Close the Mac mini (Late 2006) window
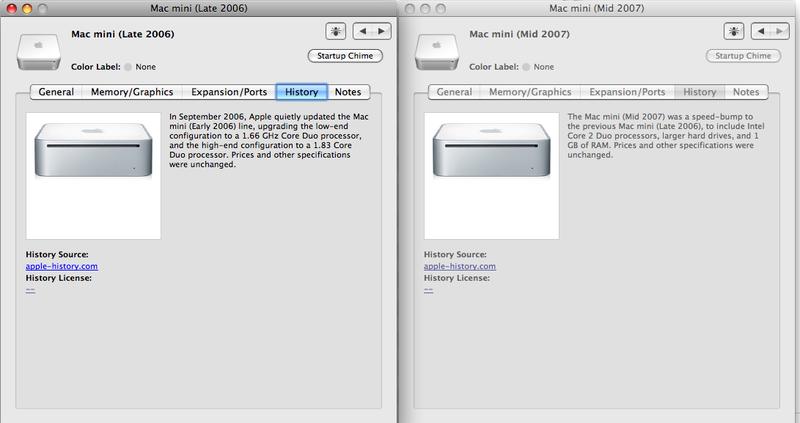The height and width of the screenshot is (423, 800). [x=11, y=8]
